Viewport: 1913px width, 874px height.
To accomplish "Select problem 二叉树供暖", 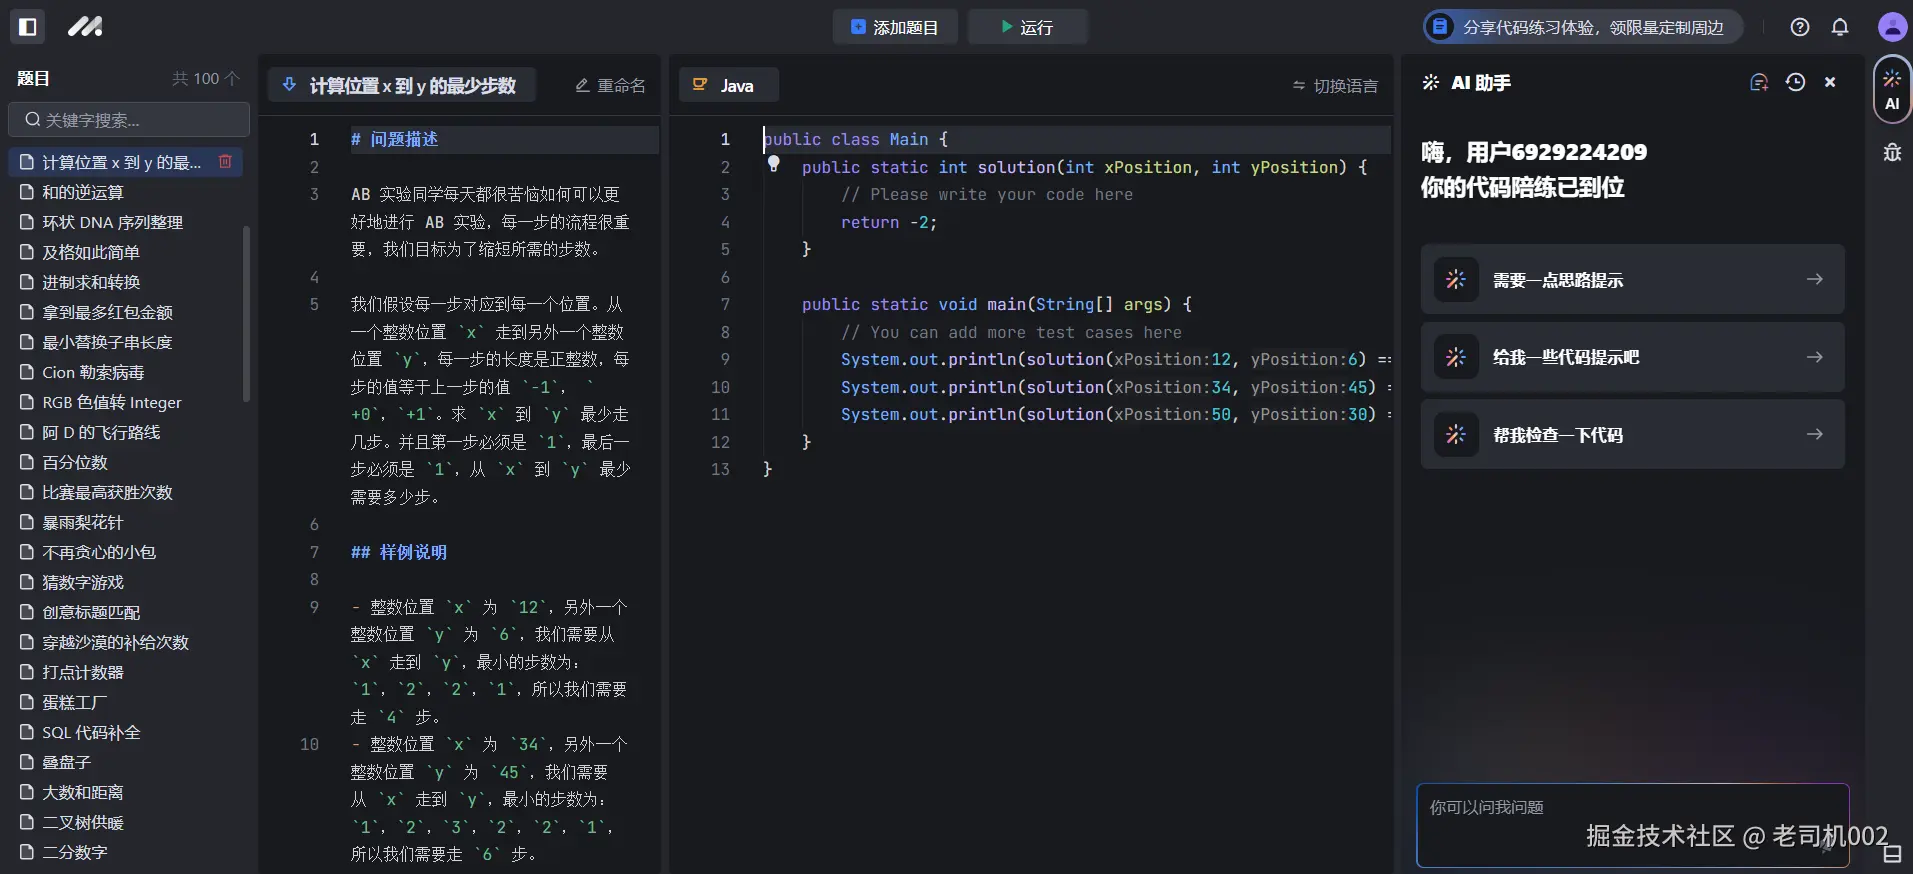I will click(x=126, y=822).
